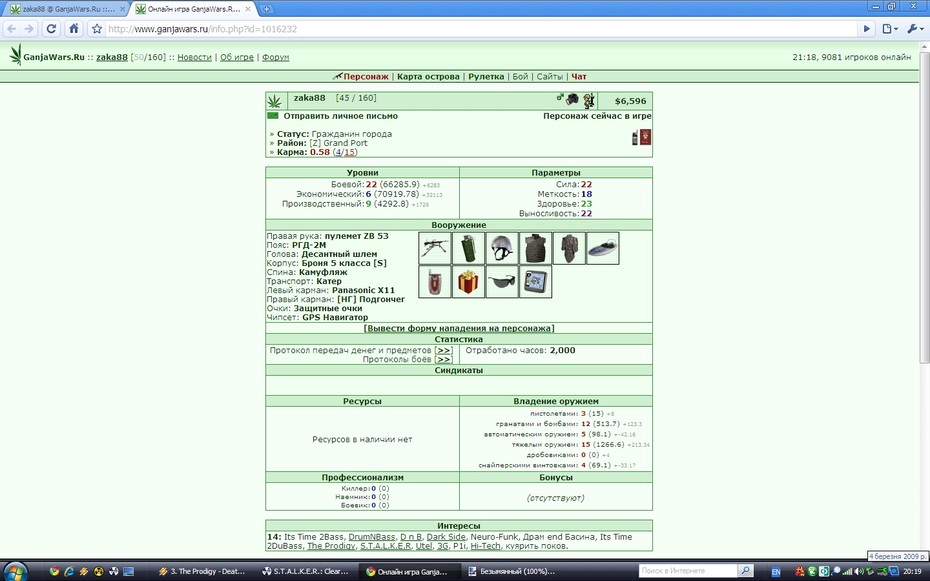Open the Новости link in header
Viewport: 930px width, 581px height.
195,57
